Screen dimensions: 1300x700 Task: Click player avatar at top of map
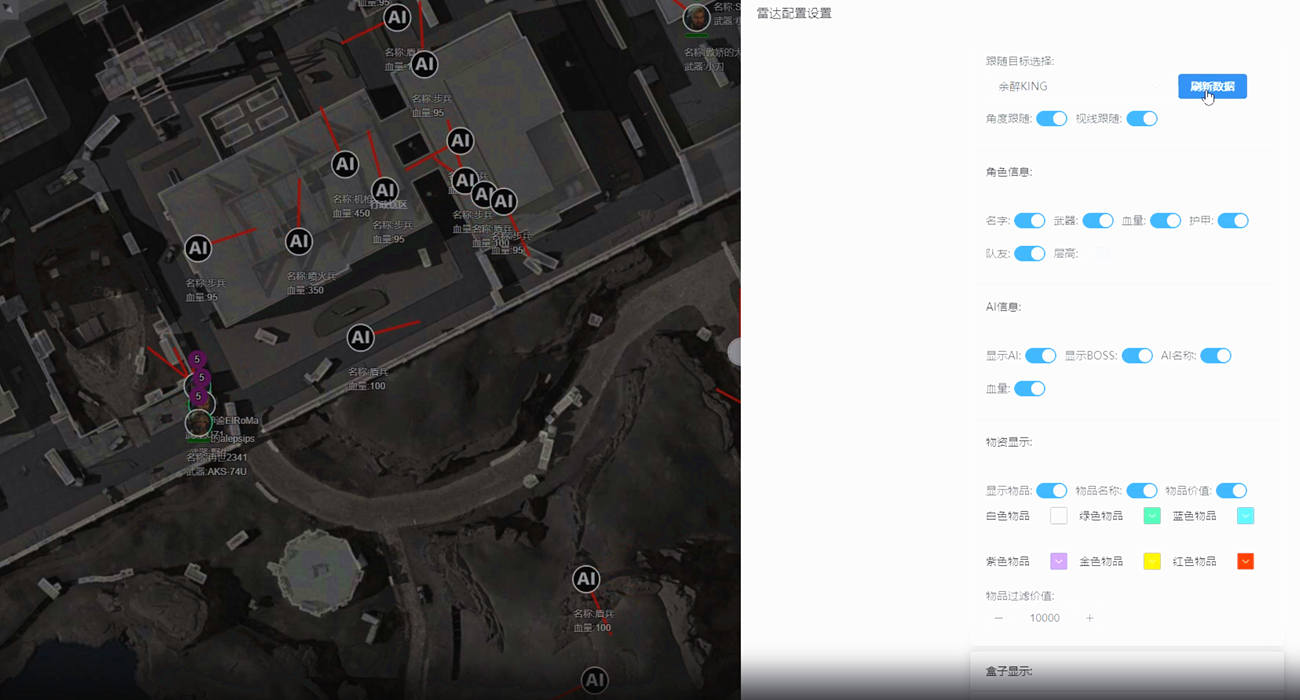pos(696,18)
